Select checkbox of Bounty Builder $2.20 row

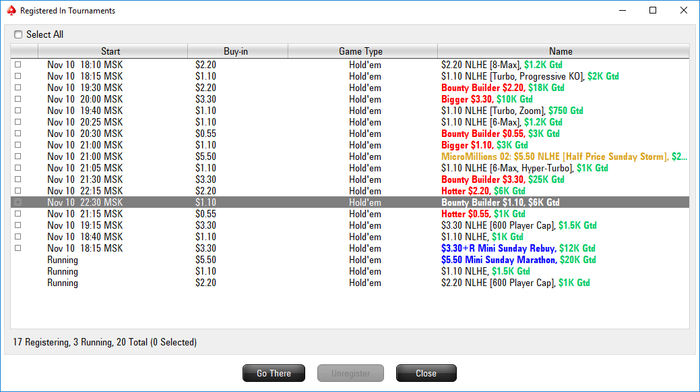(x=18, y=88)
